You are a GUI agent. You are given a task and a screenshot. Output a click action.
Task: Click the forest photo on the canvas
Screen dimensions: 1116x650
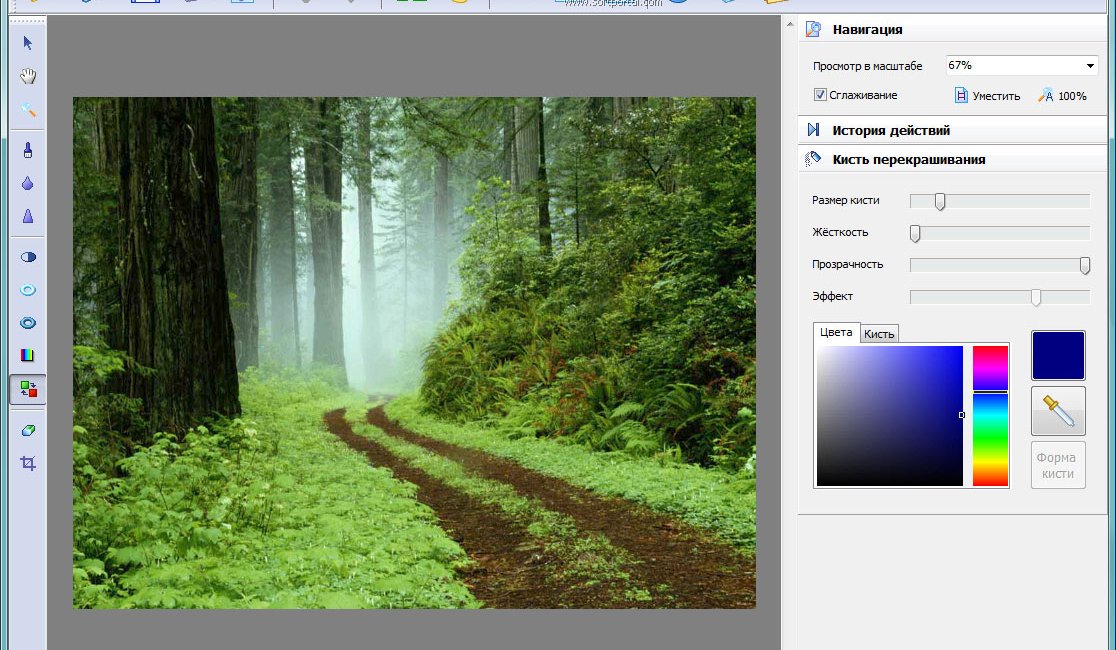click(414, 352)
